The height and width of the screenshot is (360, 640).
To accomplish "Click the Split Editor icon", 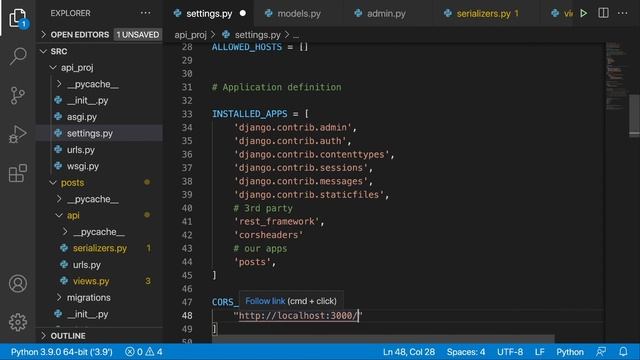I will (x=603, y=13).
